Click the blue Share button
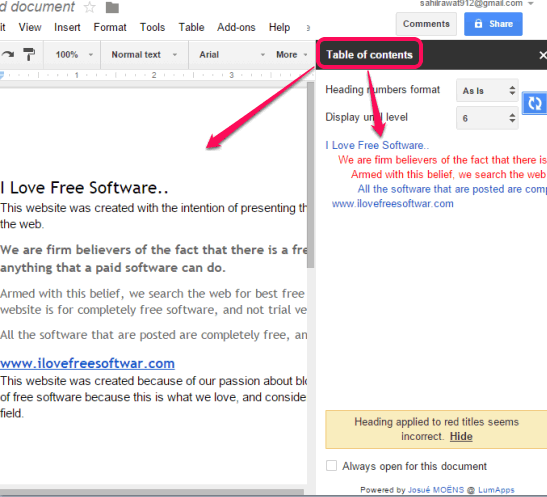 493,24
